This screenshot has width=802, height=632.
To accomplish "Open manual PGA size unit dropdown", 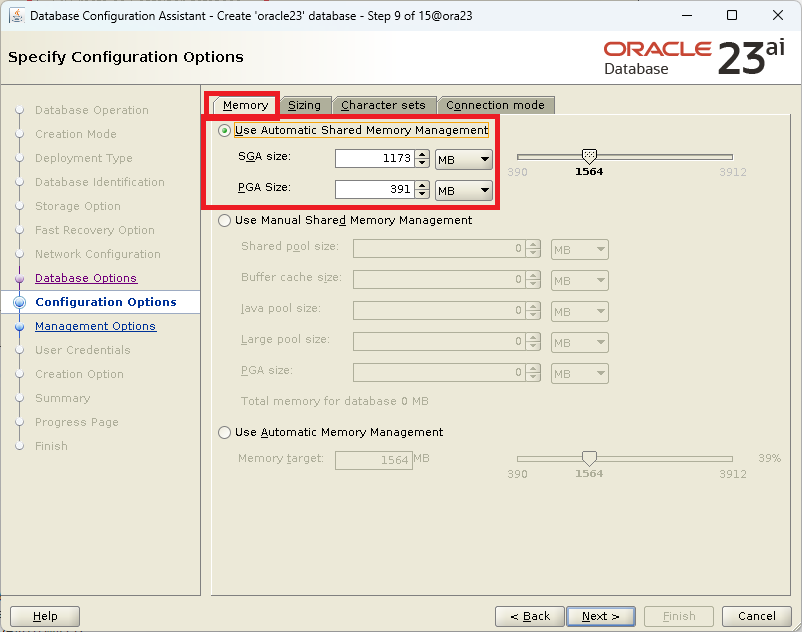I will click(x=580, y=374).
